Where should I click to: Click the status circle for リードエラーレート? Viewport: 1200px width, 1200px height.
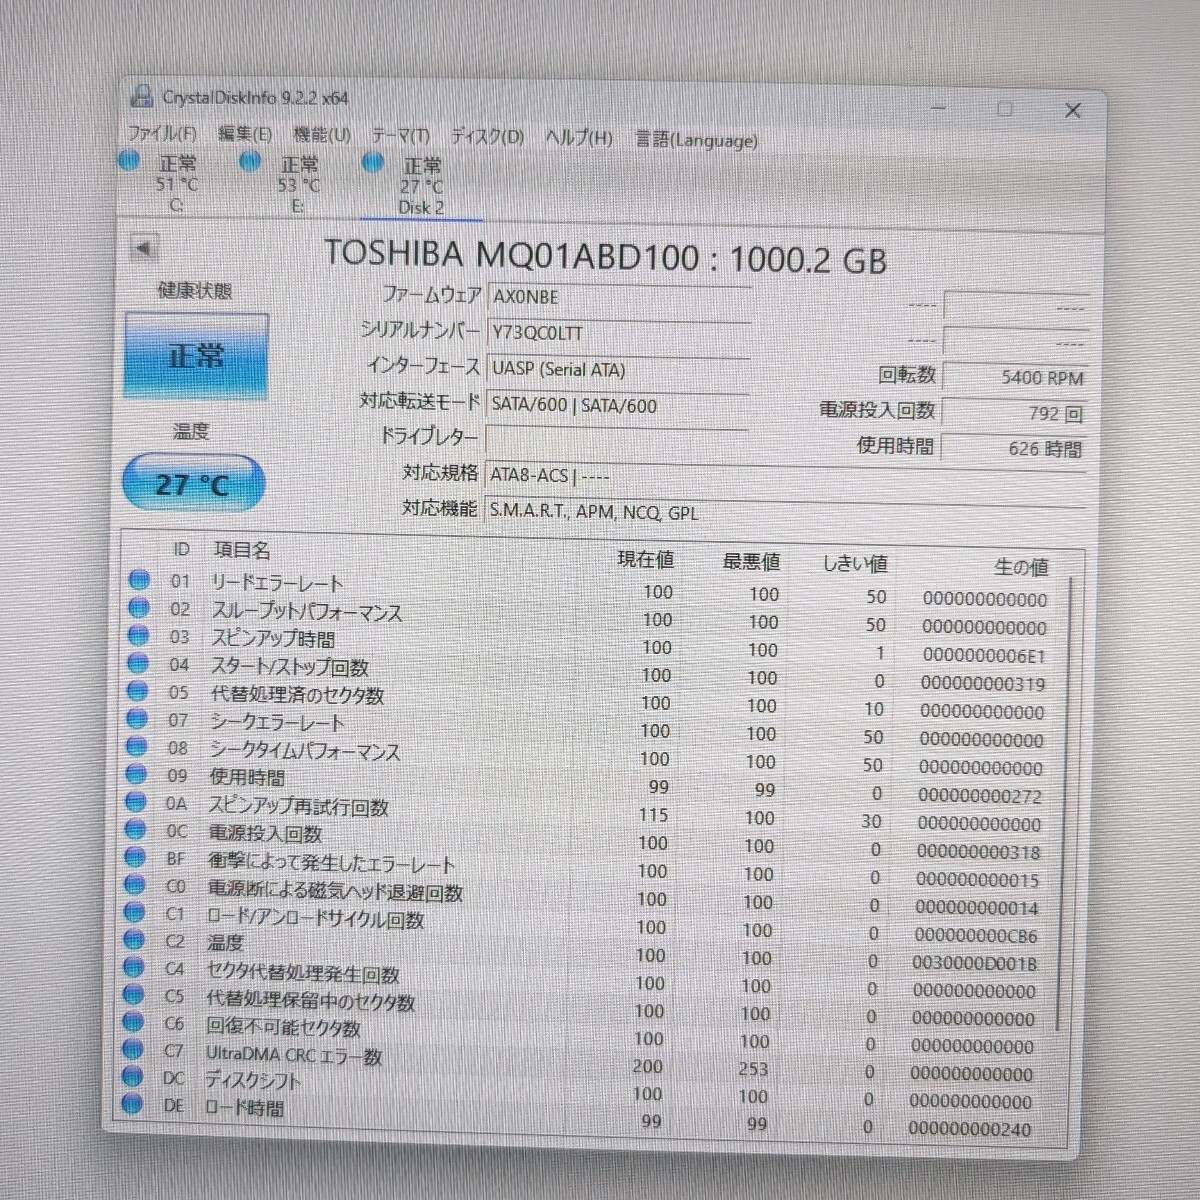(139, 579)
